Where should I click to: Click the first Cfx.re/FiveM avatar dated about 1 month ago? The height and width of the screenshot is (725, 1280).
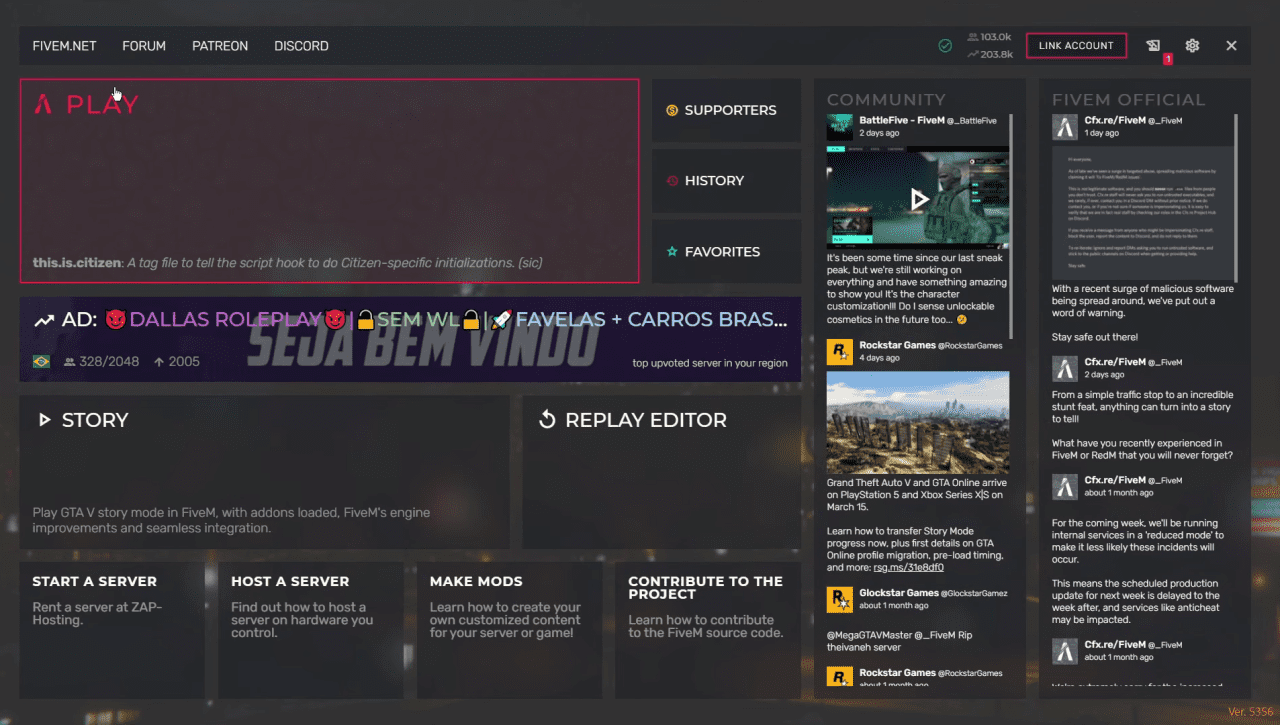click(1064, 486)
